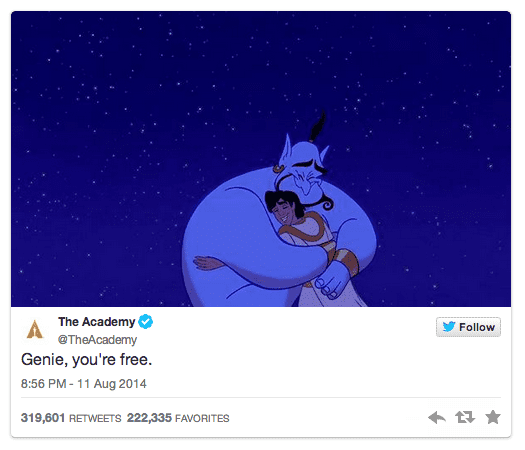
Task: View the 319,601 retweets count
Action: 43,418
